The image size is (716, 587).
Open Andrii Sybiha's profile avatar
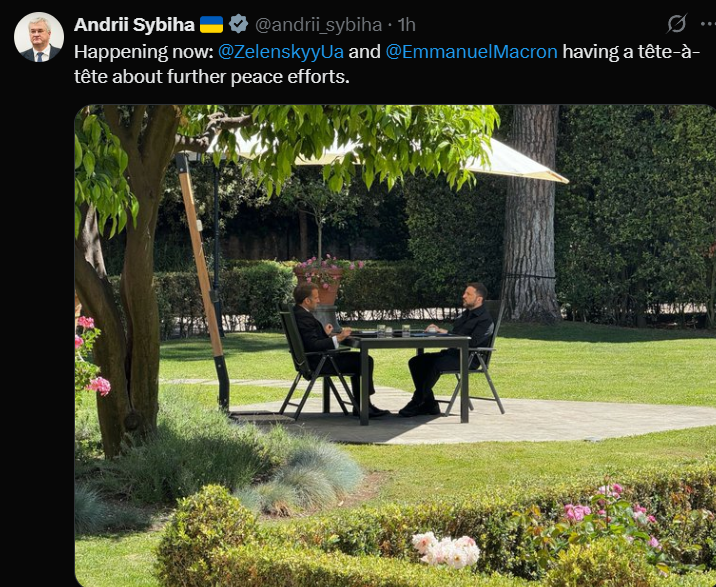tap(39, 37)
